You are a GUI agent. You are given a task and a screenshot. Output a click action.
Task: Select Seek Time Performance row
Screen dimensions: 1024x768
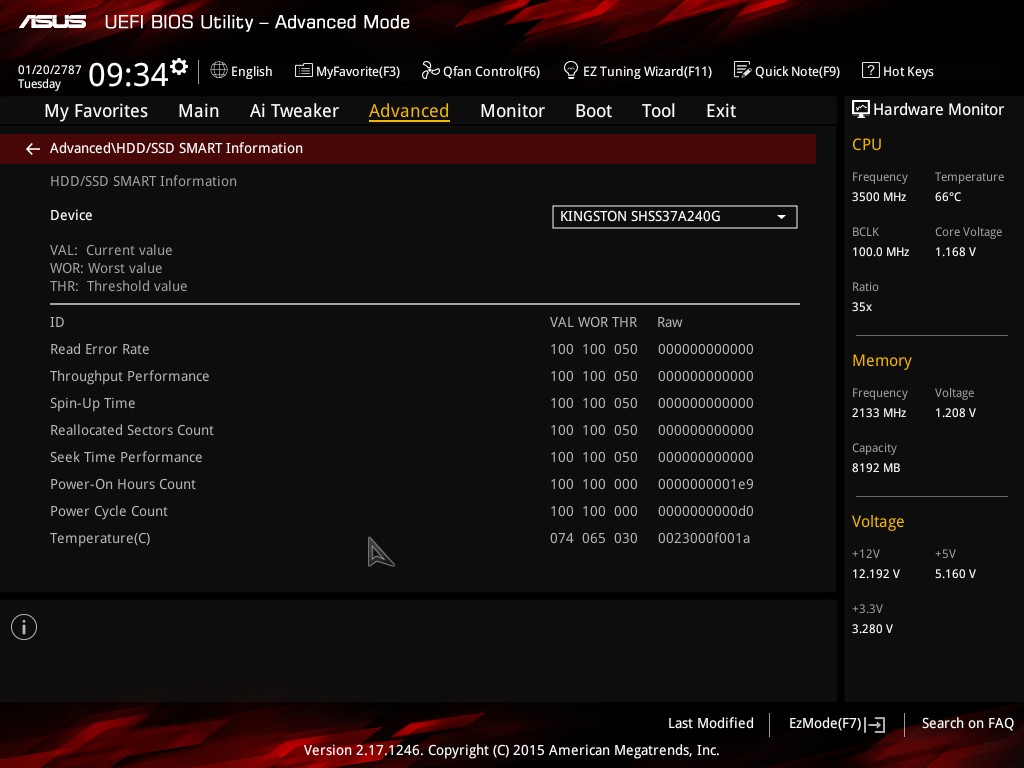[x=424, y=457]
